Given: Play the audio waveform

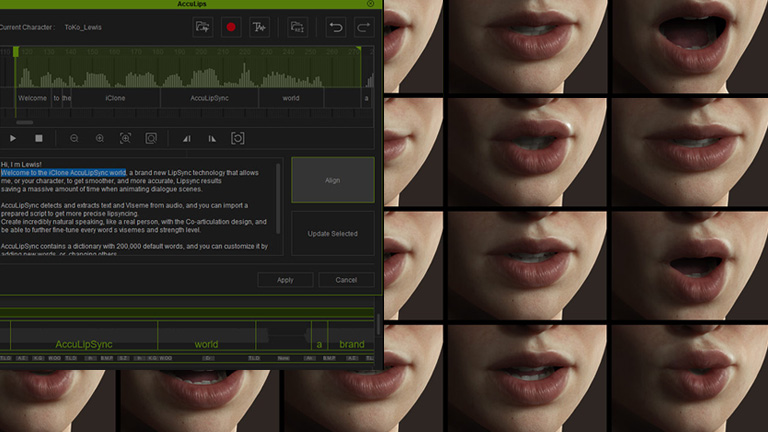Looking at the screenshot, I should [13, 138].
